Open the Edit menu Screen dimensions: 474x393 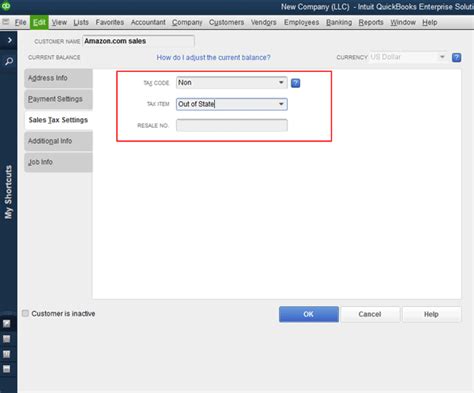[x=39, y=22]
